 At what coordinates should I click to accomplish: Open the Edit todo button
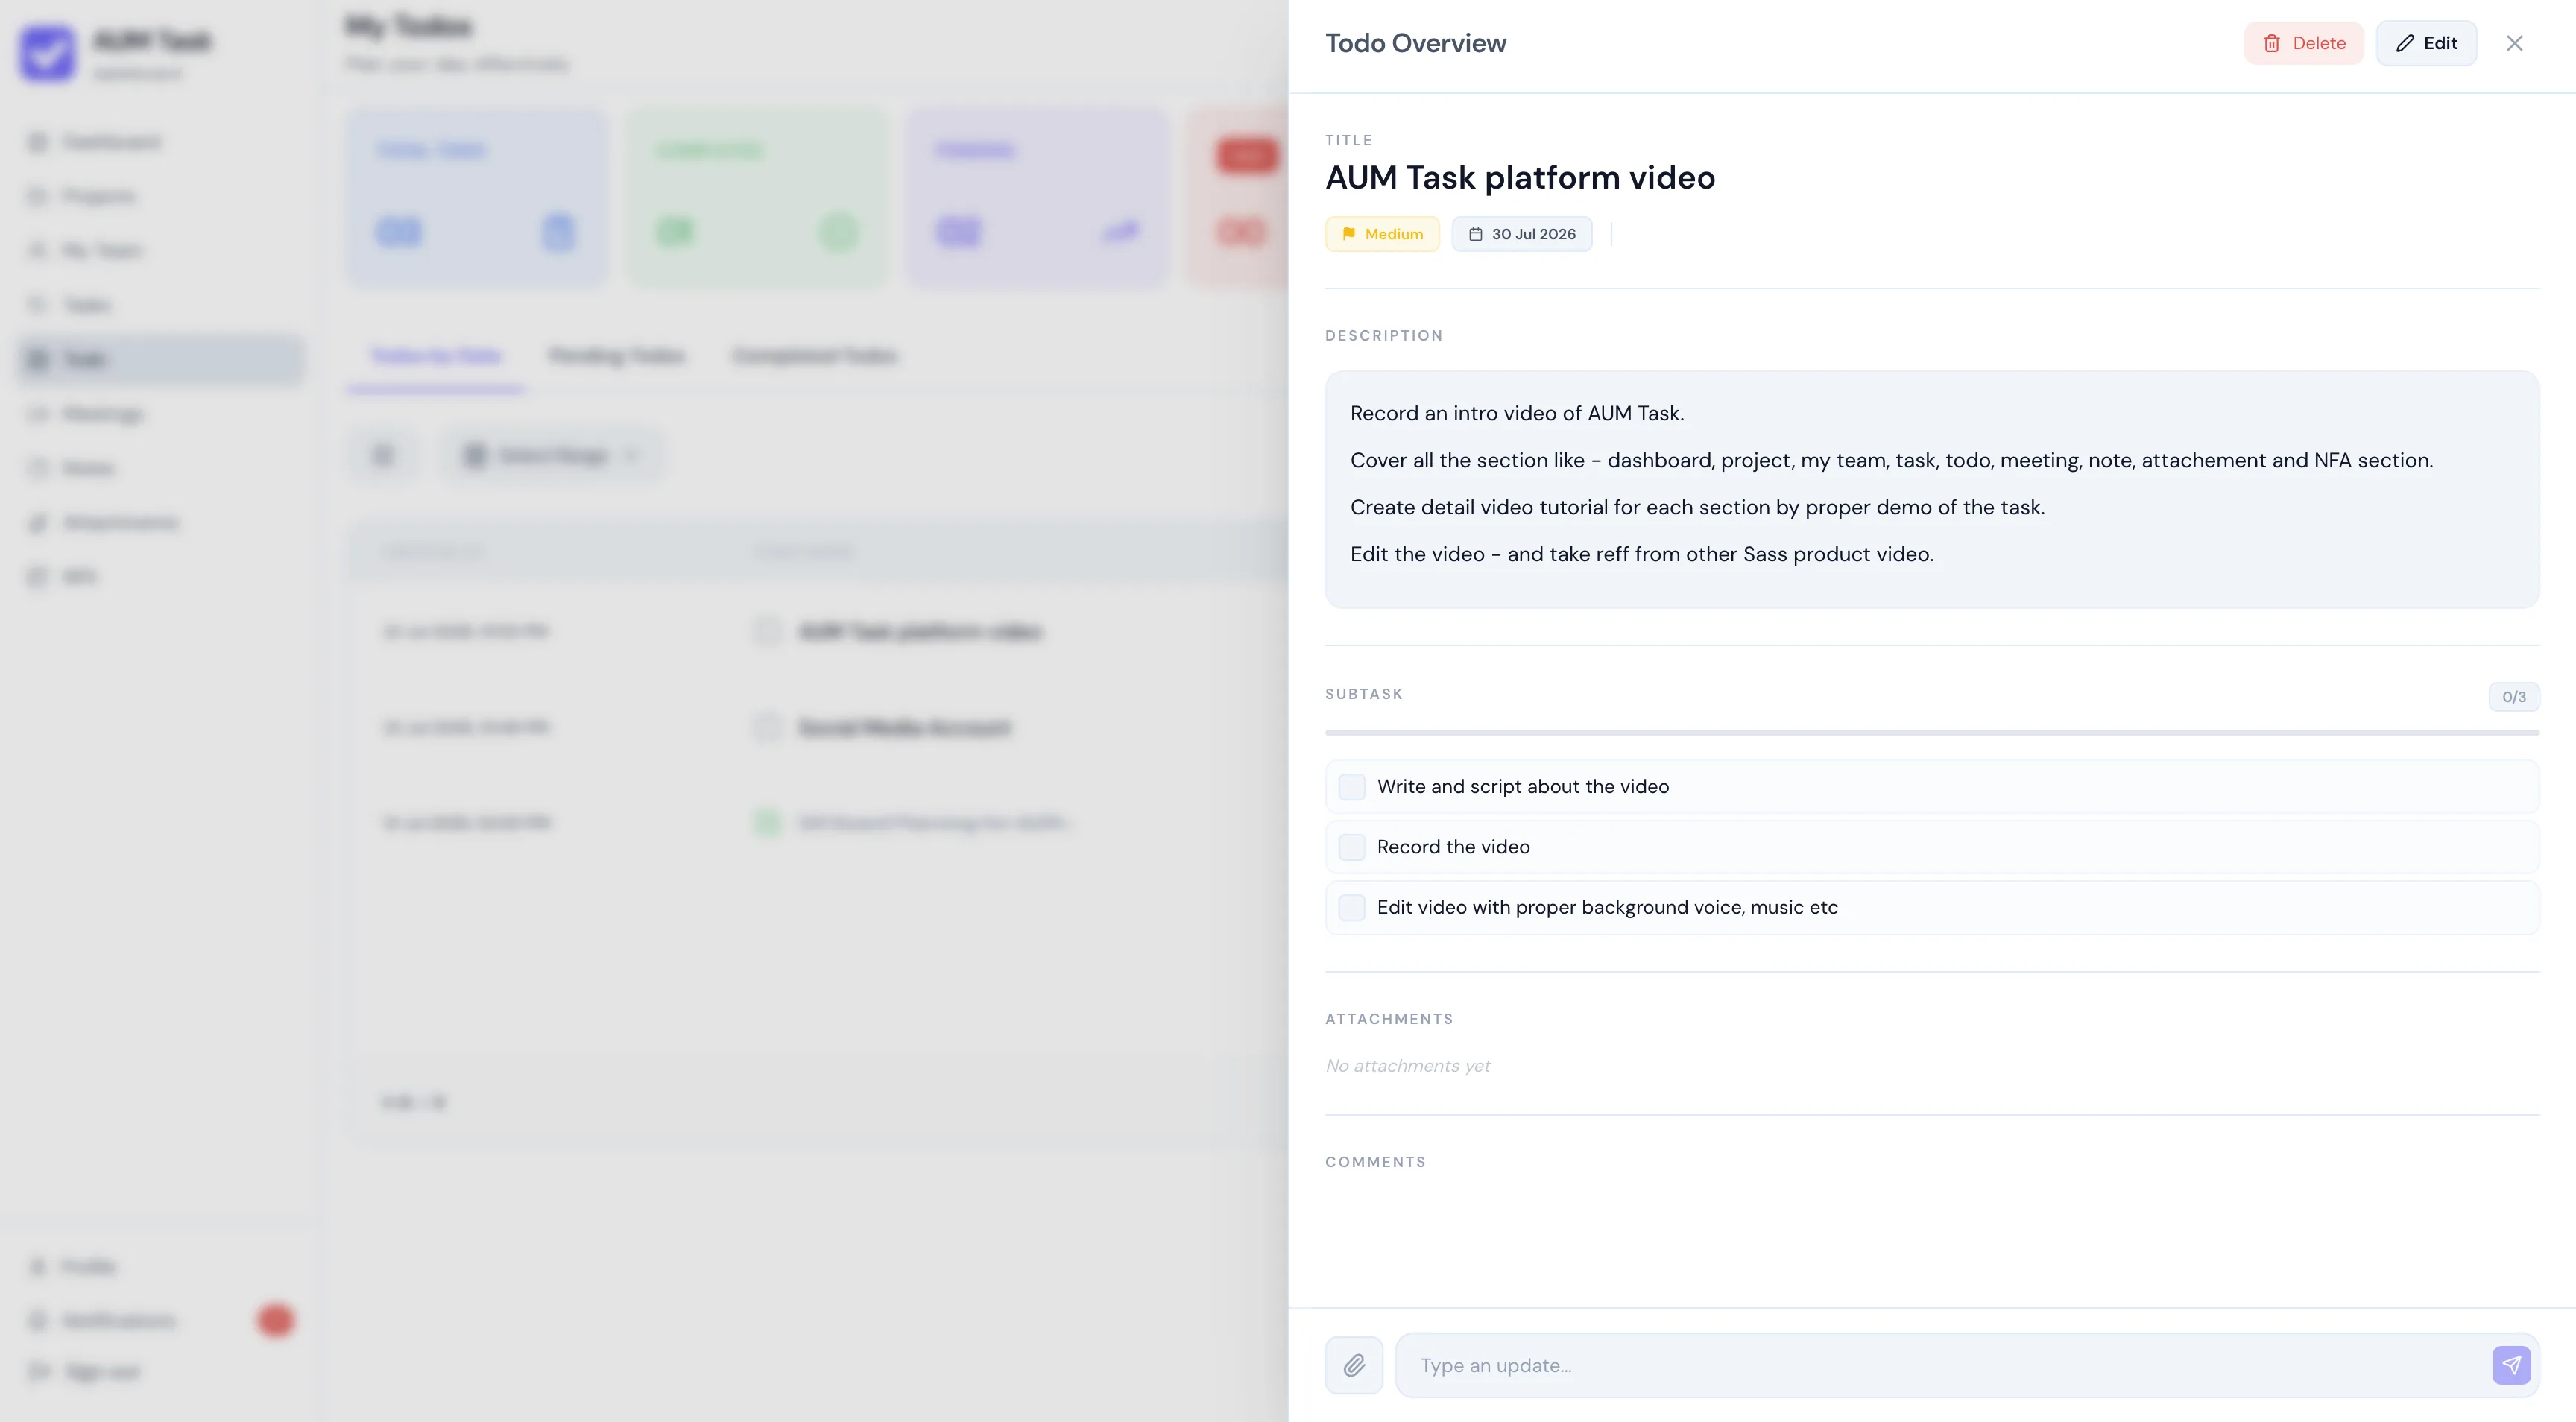pyautogui.click(x=2426, y=43)
